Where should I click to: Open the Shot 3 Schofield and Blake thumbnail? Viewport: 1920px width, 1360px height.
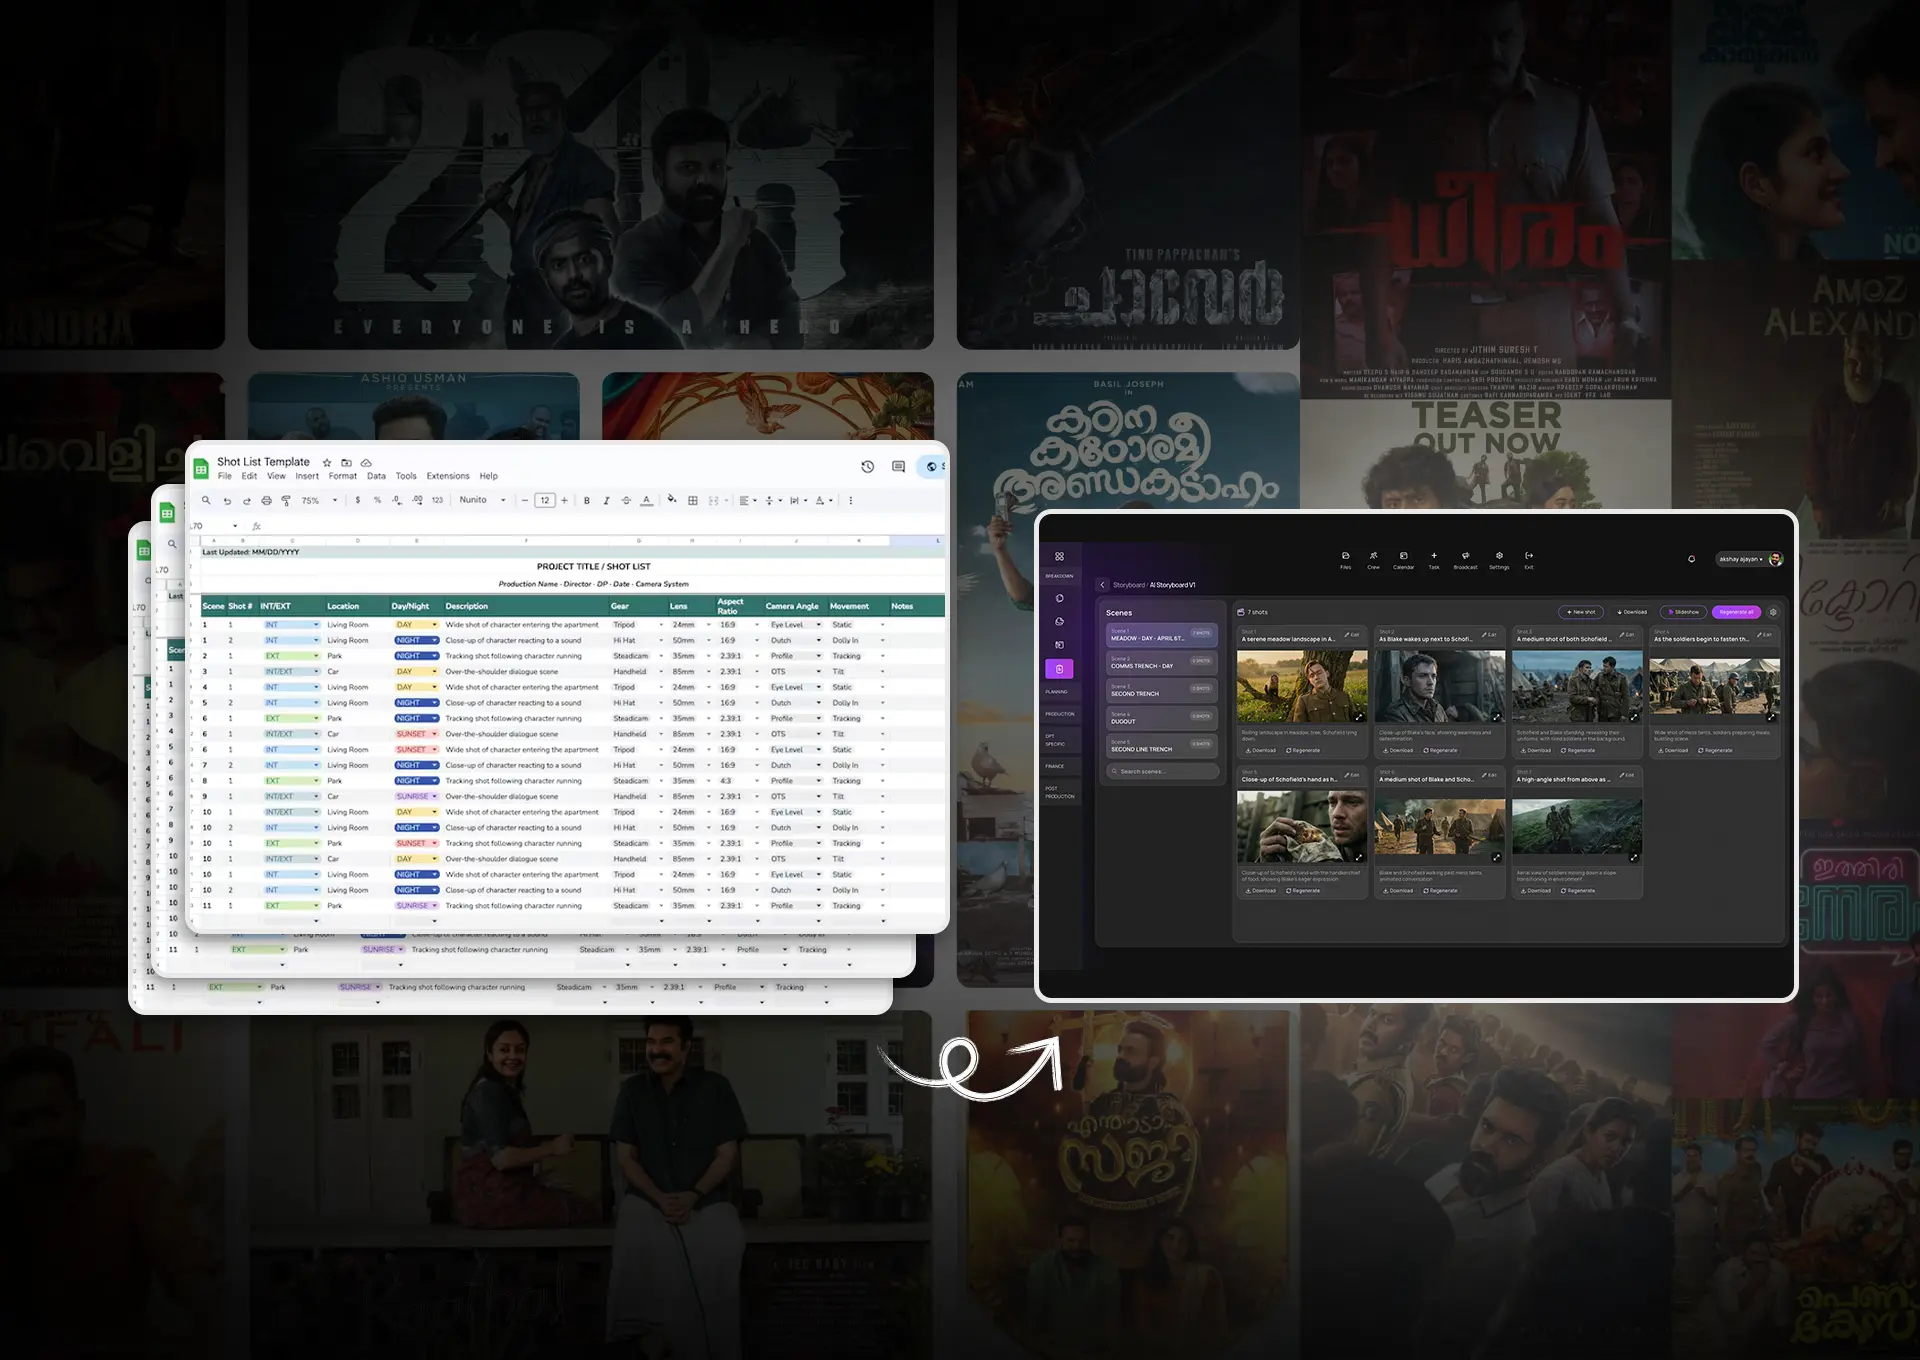pyautogui.click(x=1577, y=686)
